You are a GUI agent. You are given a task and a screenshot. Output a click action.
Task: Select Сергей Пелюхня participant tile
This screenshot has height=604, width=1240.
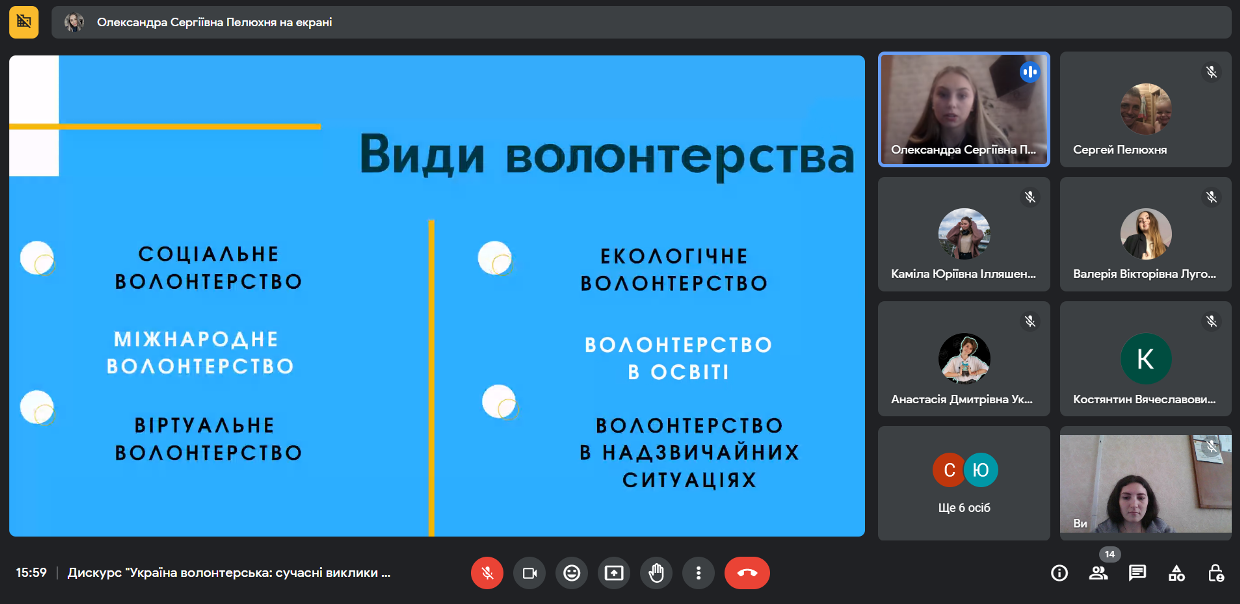[x=1145, y=109]
